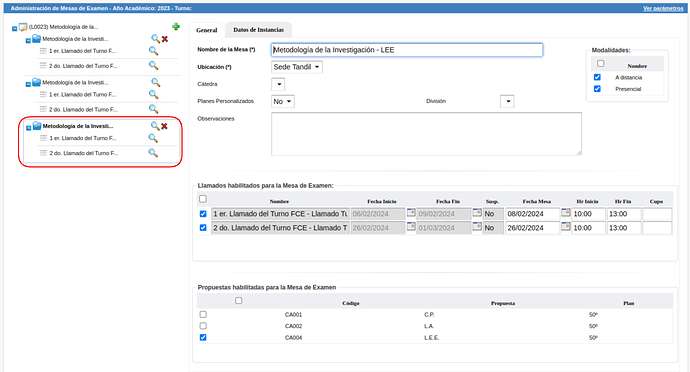Switch to Datos de Instancias tab
The image size is (690, 372).
point(258,30)
